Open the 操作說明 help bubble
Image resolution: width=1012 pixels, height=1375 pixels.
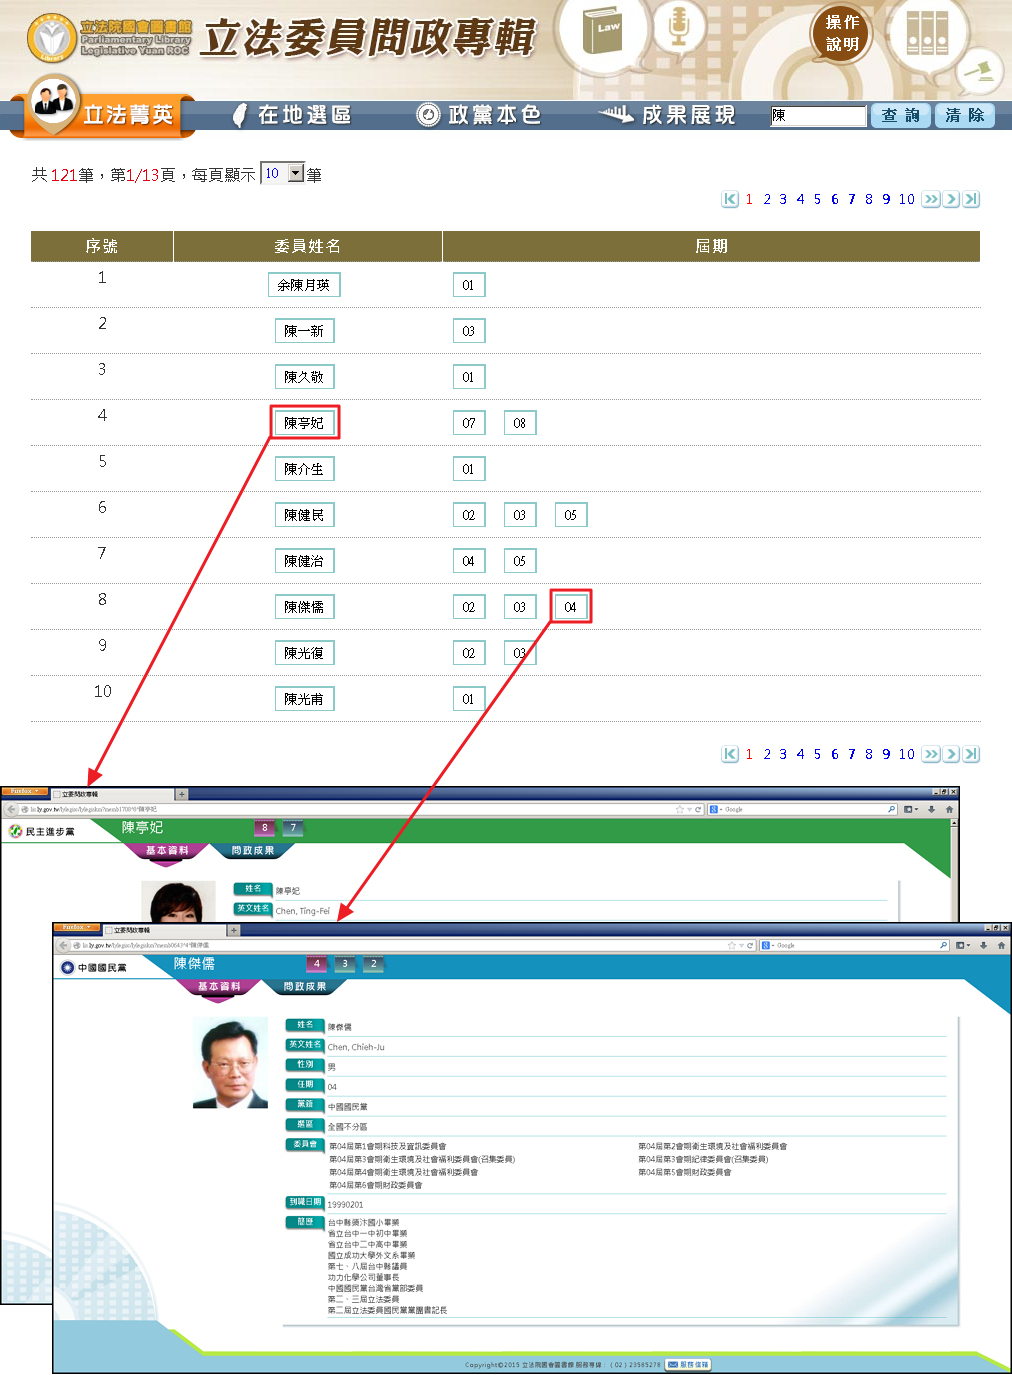tap(841, 33)
